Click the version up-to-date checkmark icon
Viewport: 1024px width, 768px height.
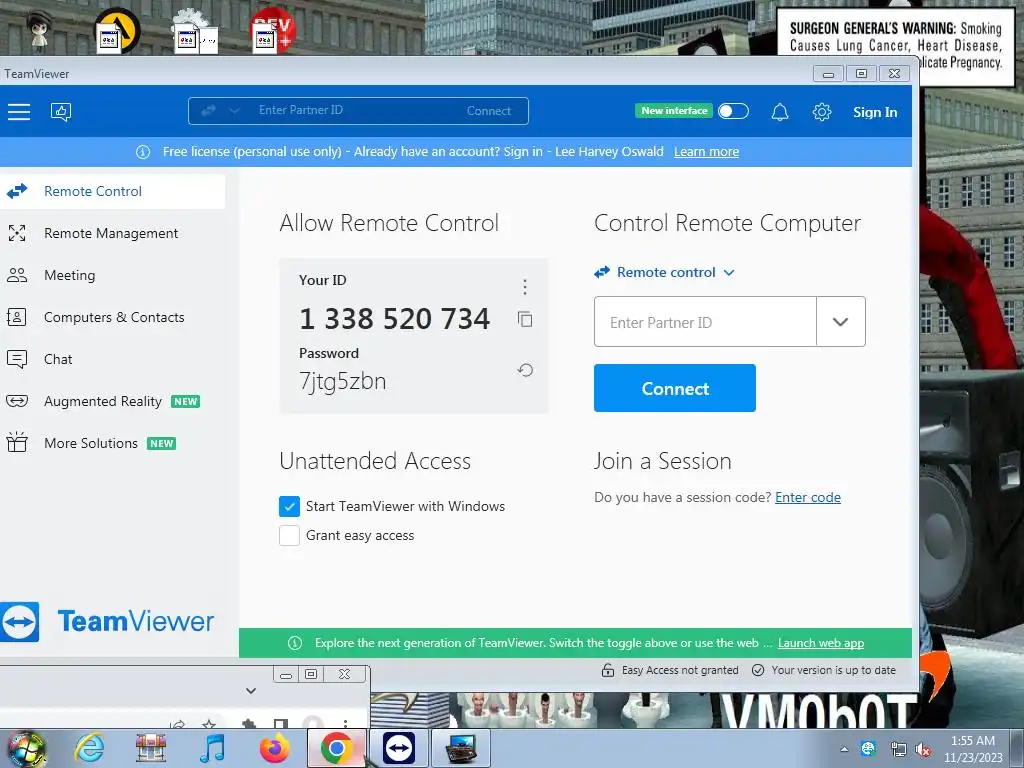tap(758, 670)
